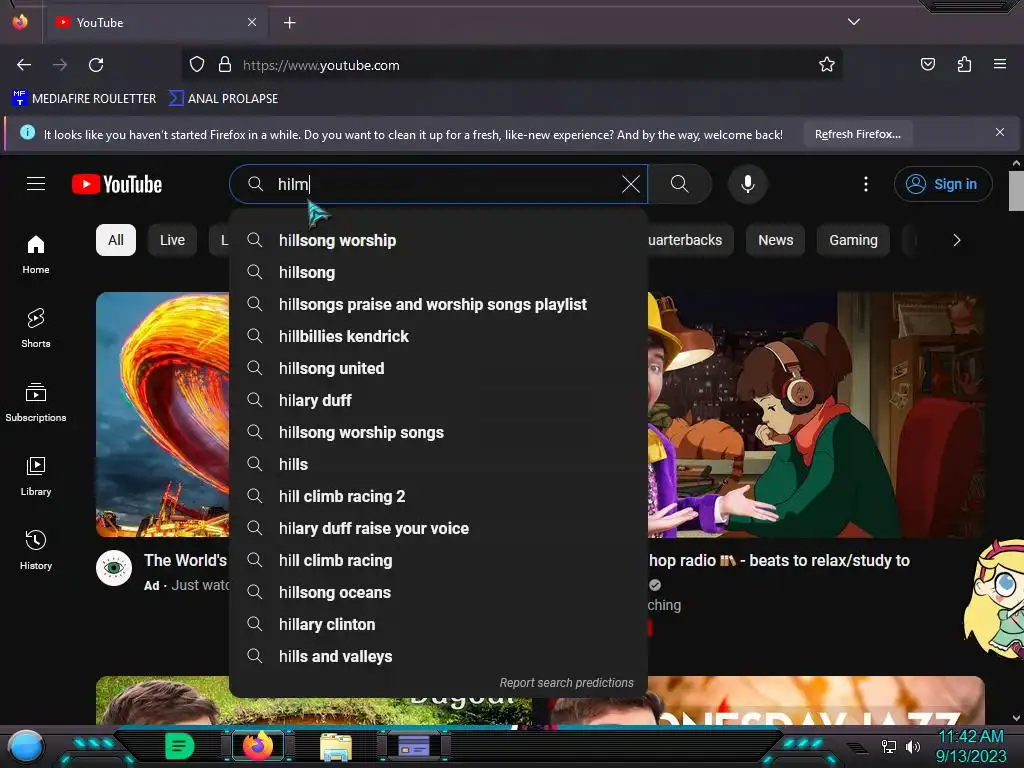
Task: Choose suggestion 'hillary clinton'
Action: coord(438,624)
